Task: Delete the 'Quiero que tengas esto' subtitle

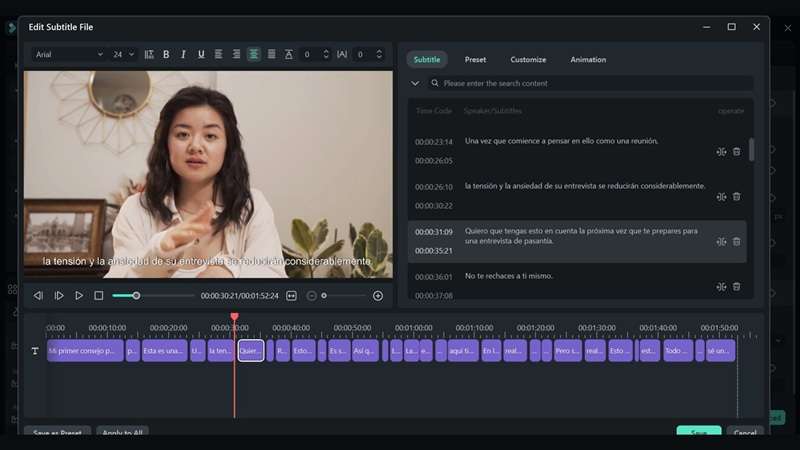Action: click(x=737, y=241)
